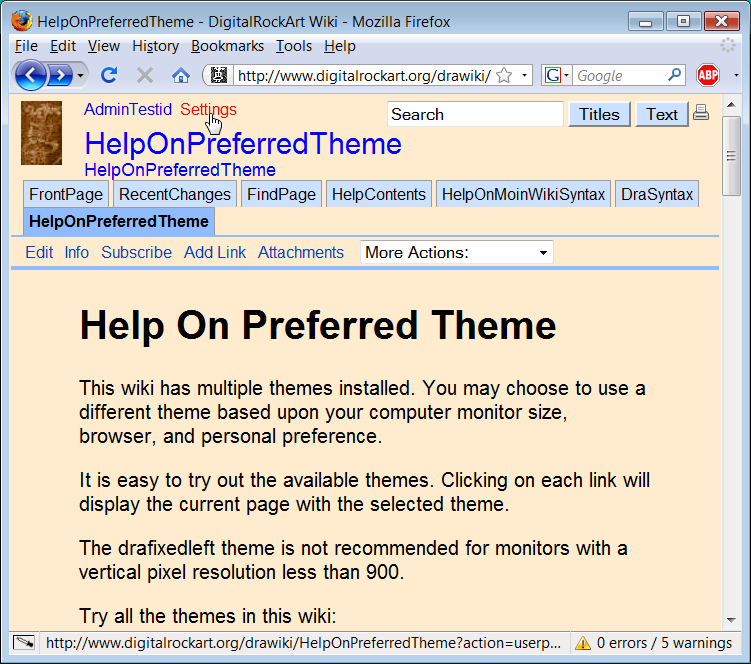
Task: Open the Tools menu
Action: (294, 46)
